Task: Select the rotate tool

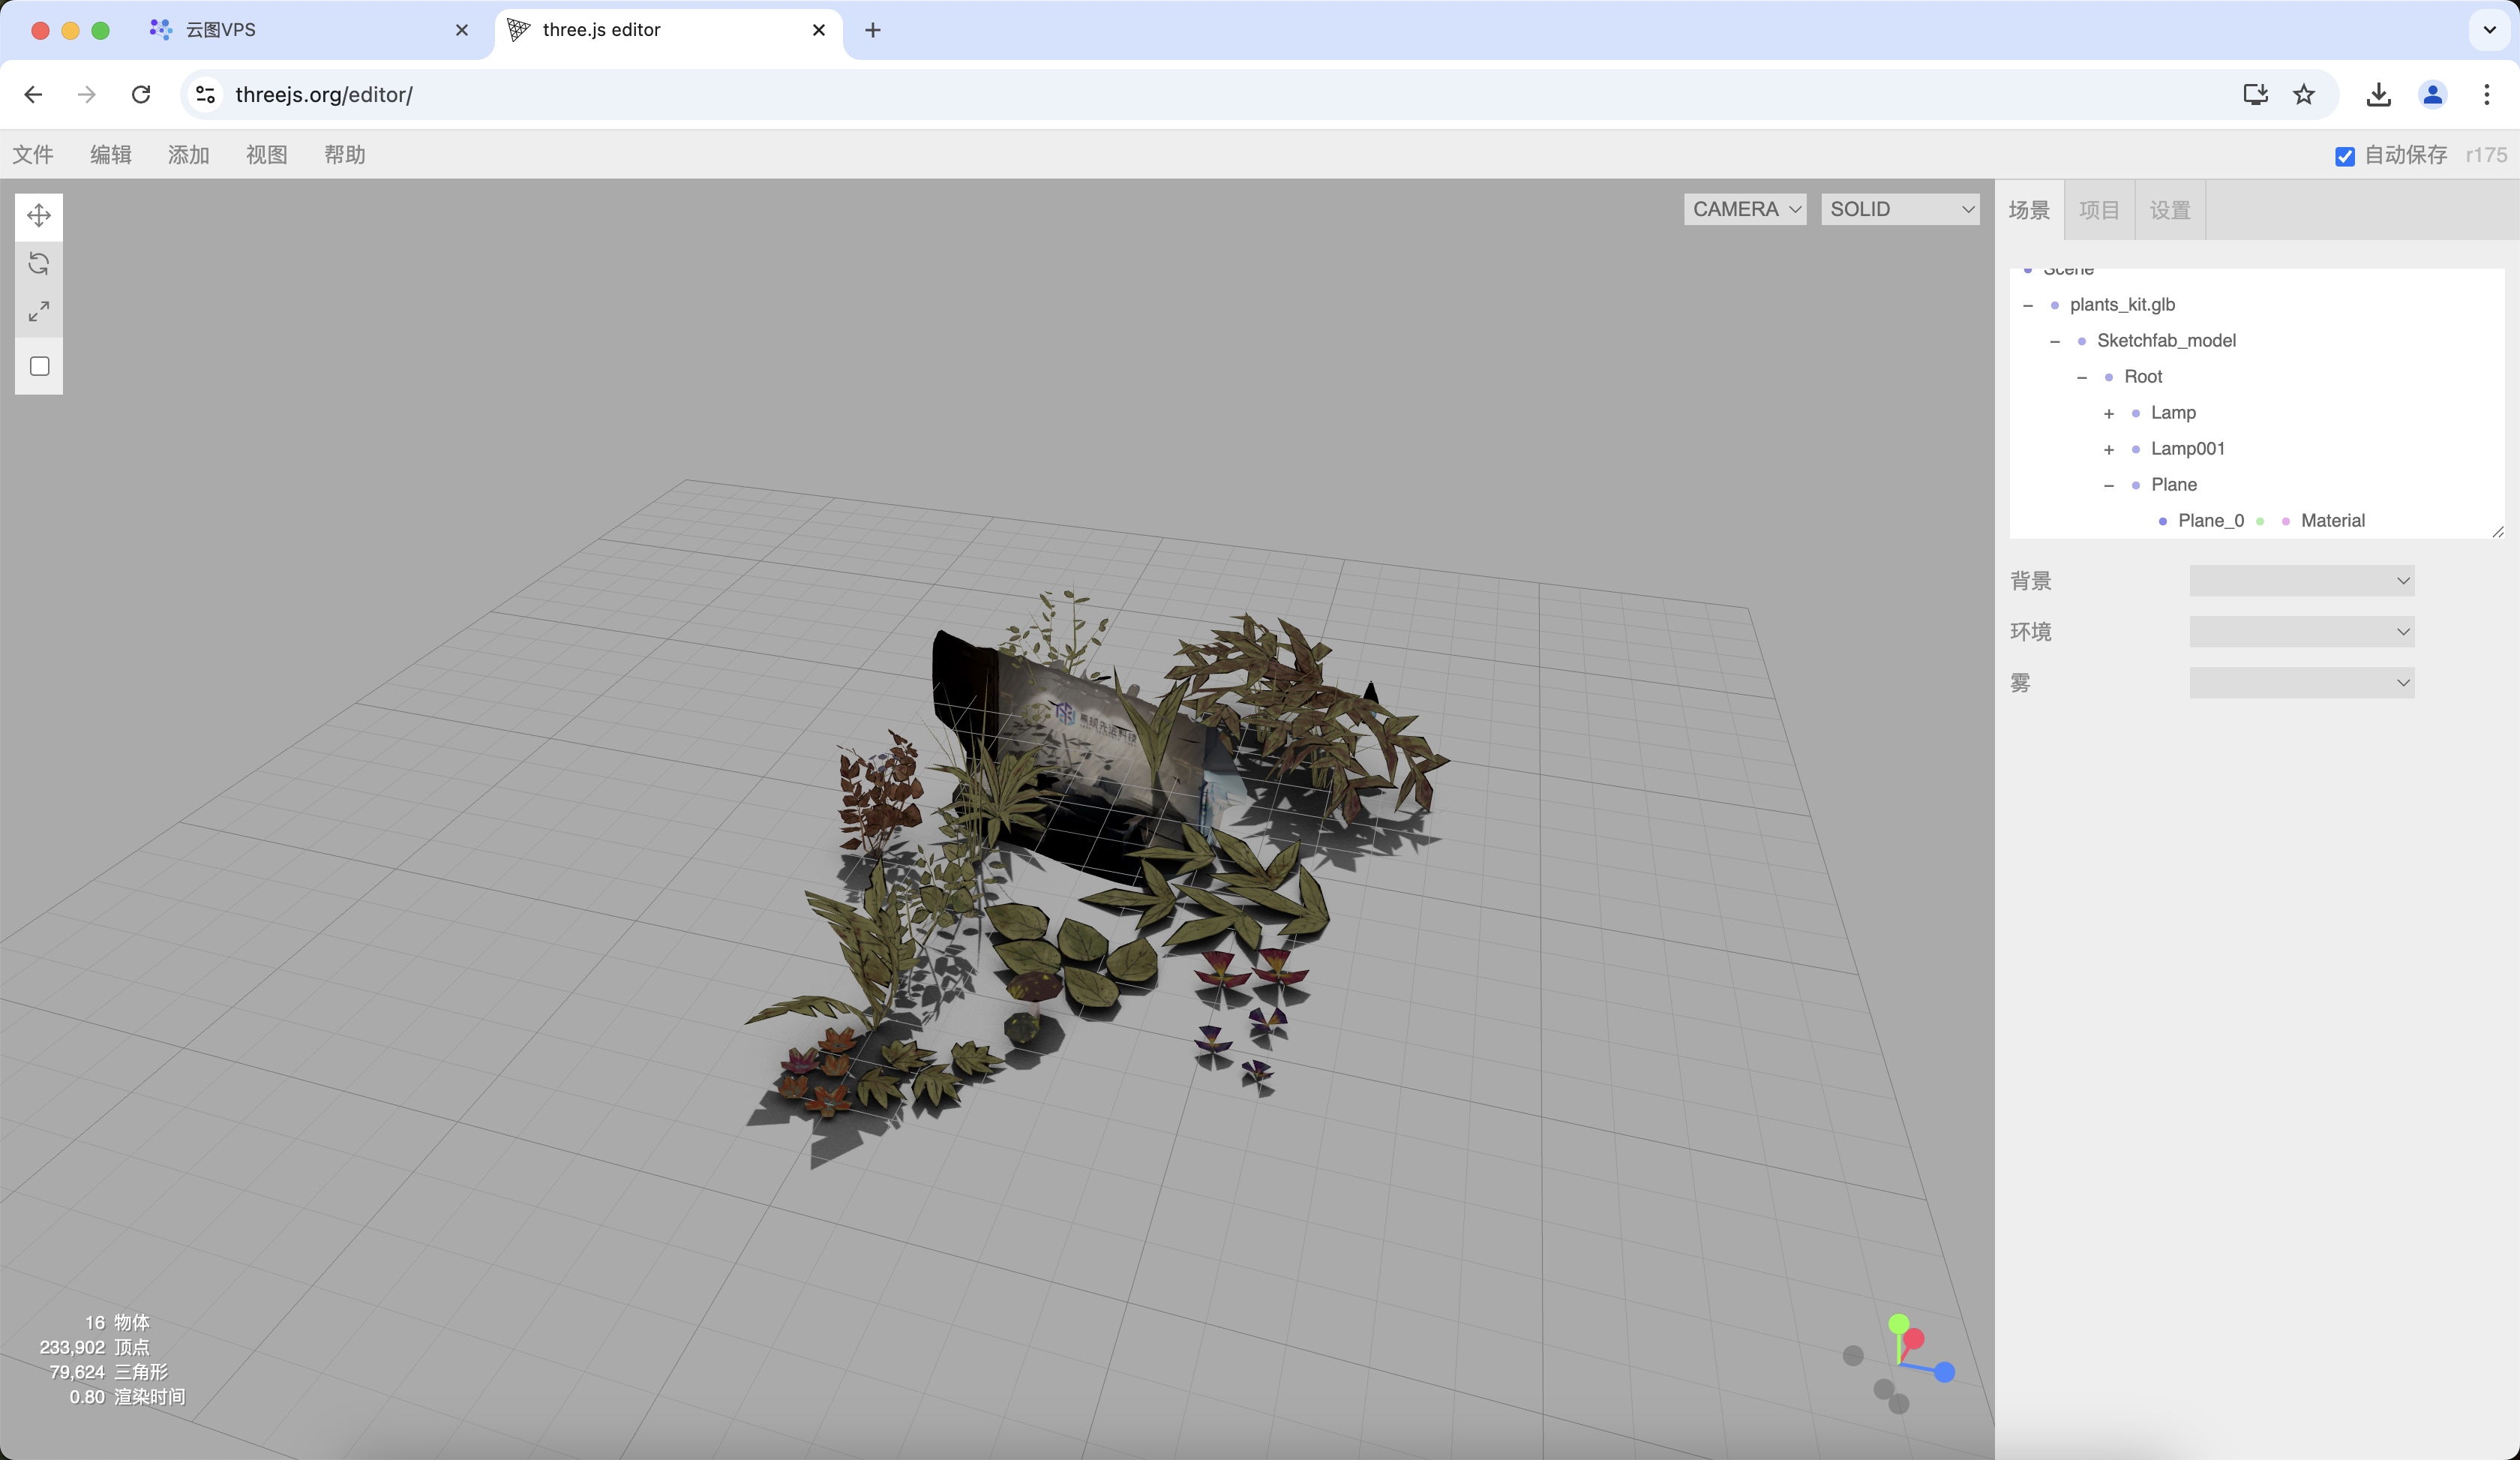Action: coord(39,264)
